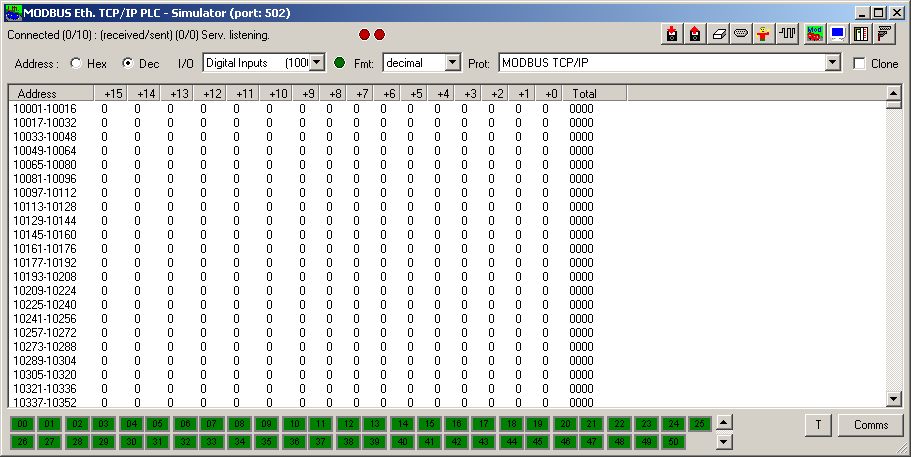This screenshot has height=457, width=911.
Task: Click the green station 00 indicator
Action: coord(22,424)
